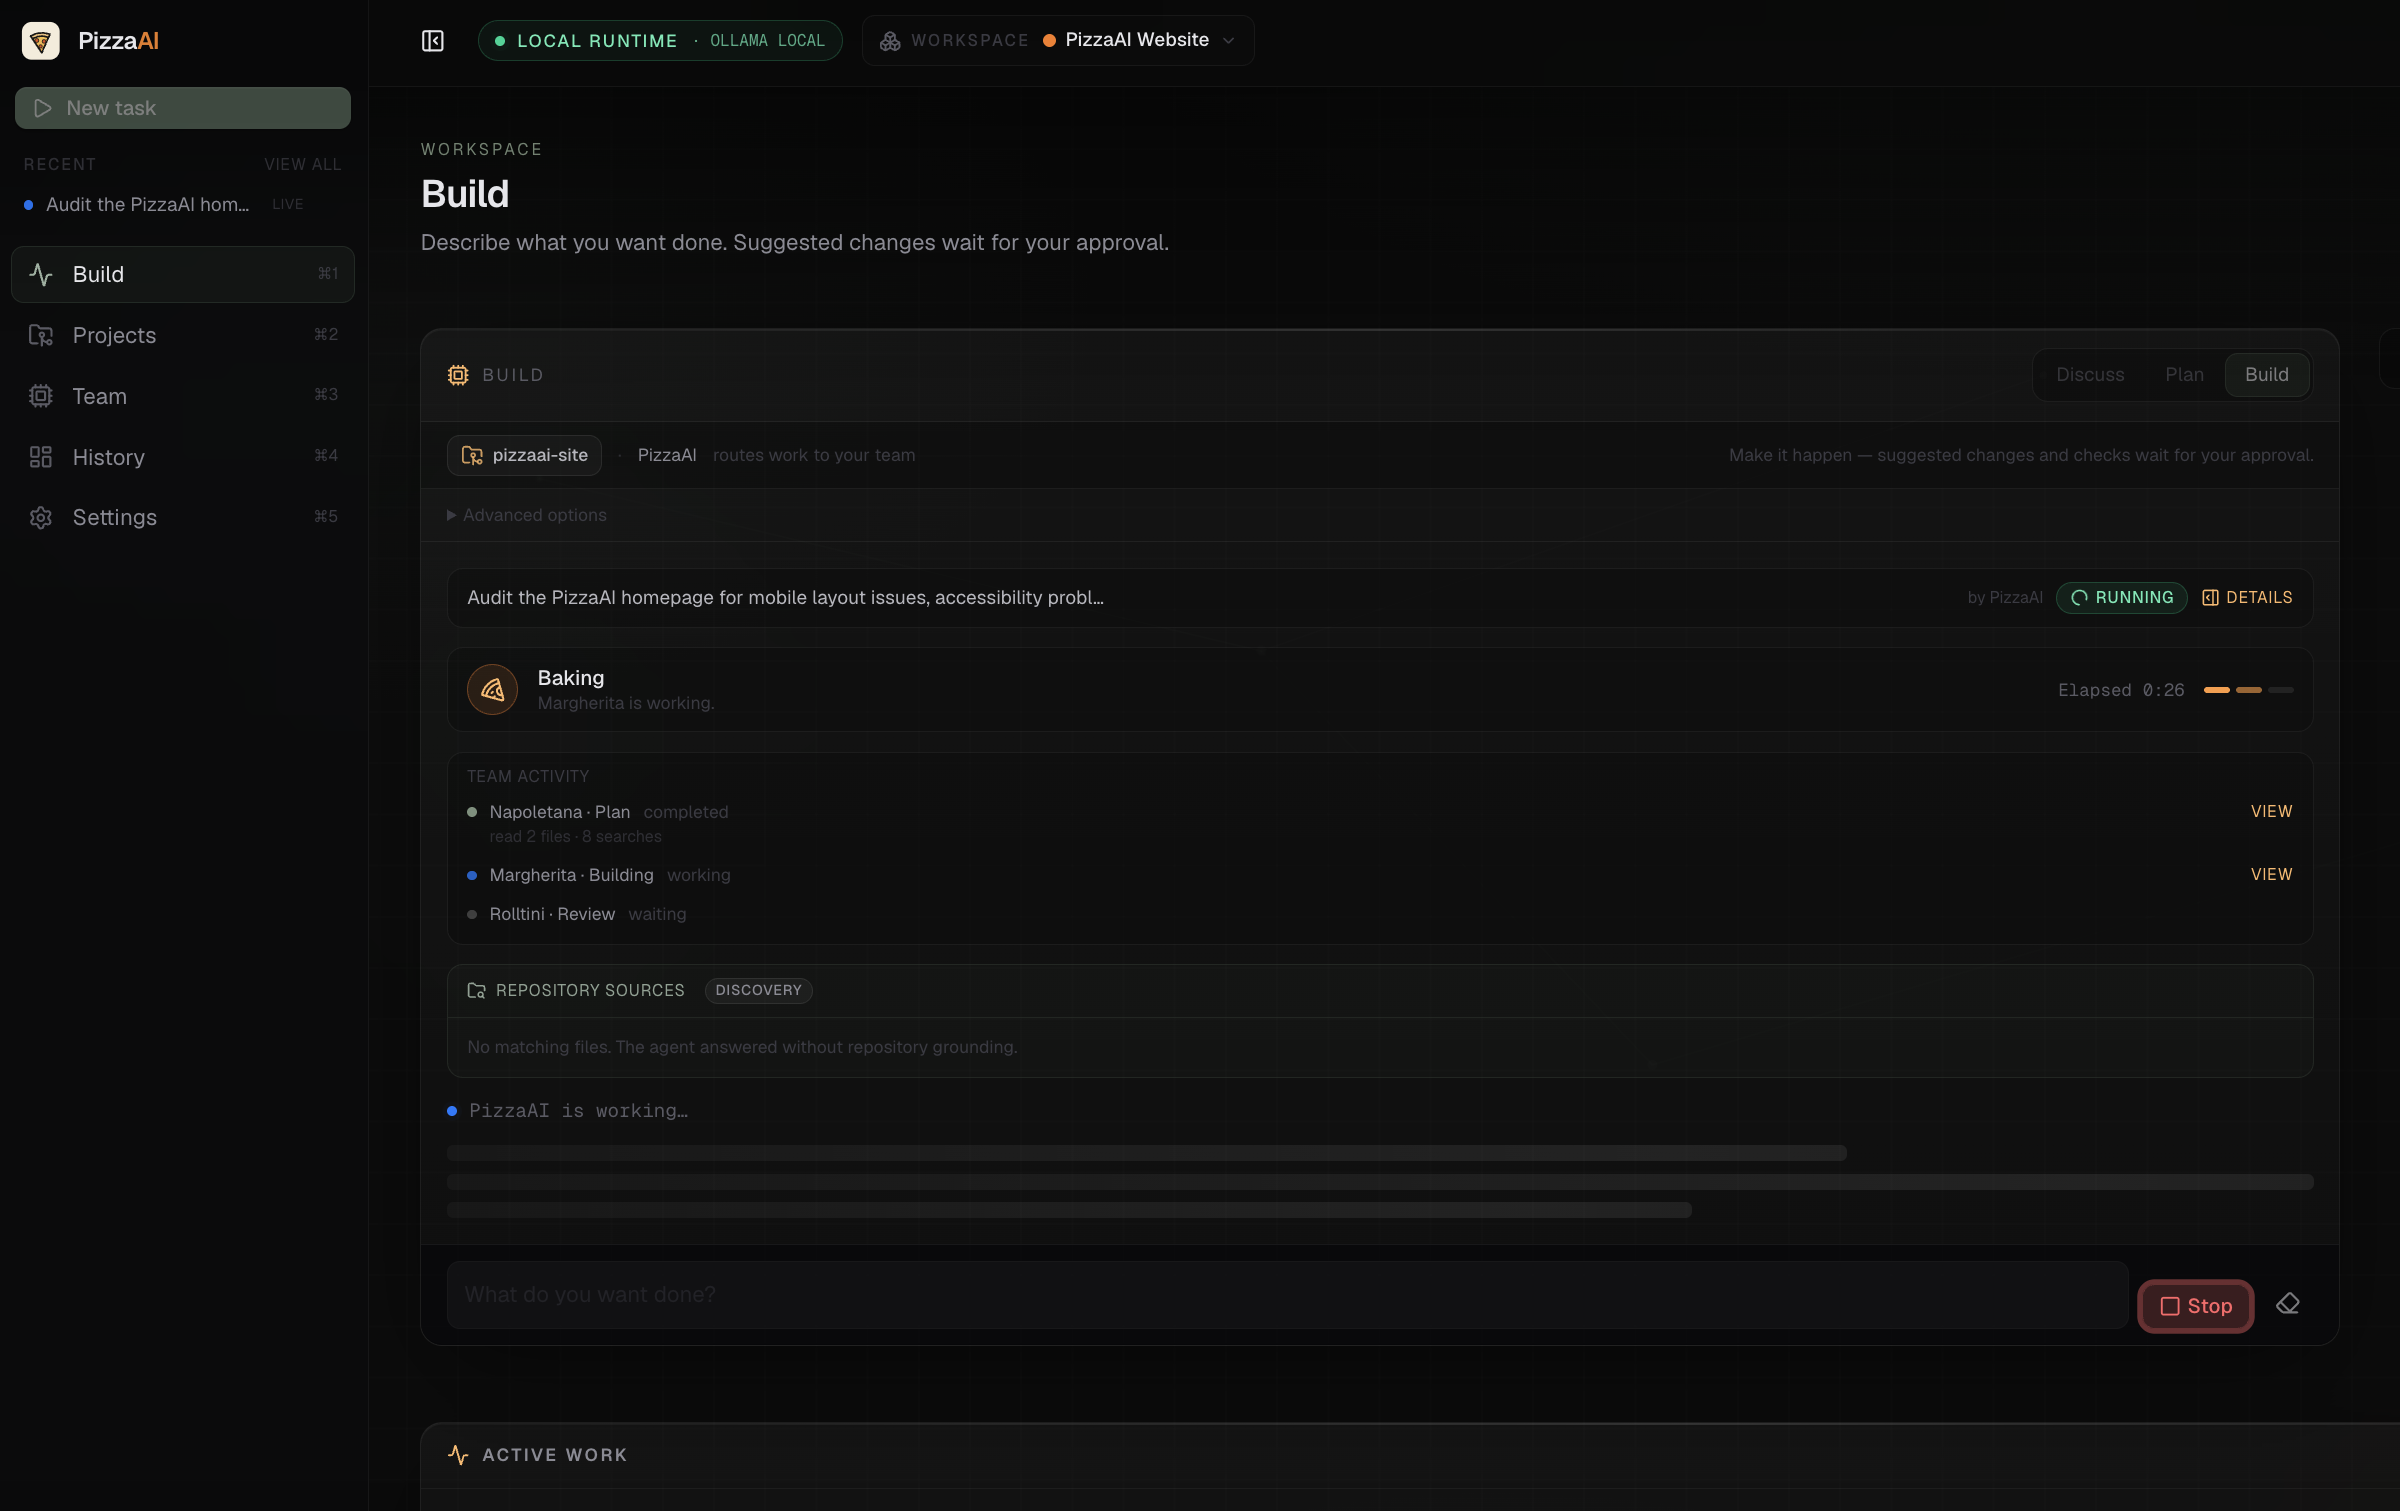Image resolution: width=2400 pixels, height=1511 pixels.
Task: Click the workspace cubes icon
Action: 890,41
